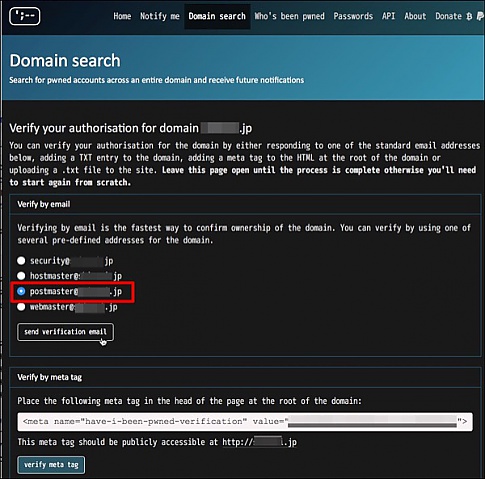
Task: Go to the Home page
Action: pos(122,16)
